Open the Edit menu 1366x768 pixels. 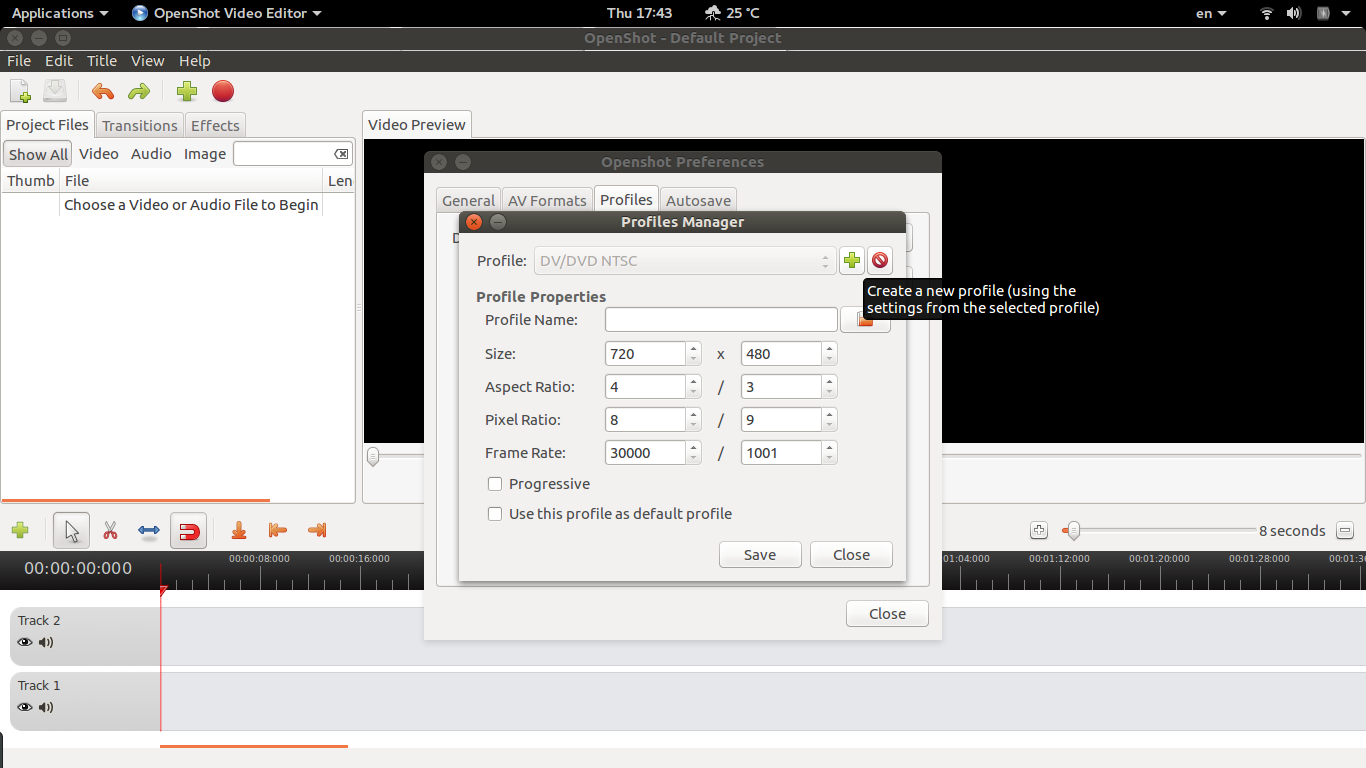[59, 61]
